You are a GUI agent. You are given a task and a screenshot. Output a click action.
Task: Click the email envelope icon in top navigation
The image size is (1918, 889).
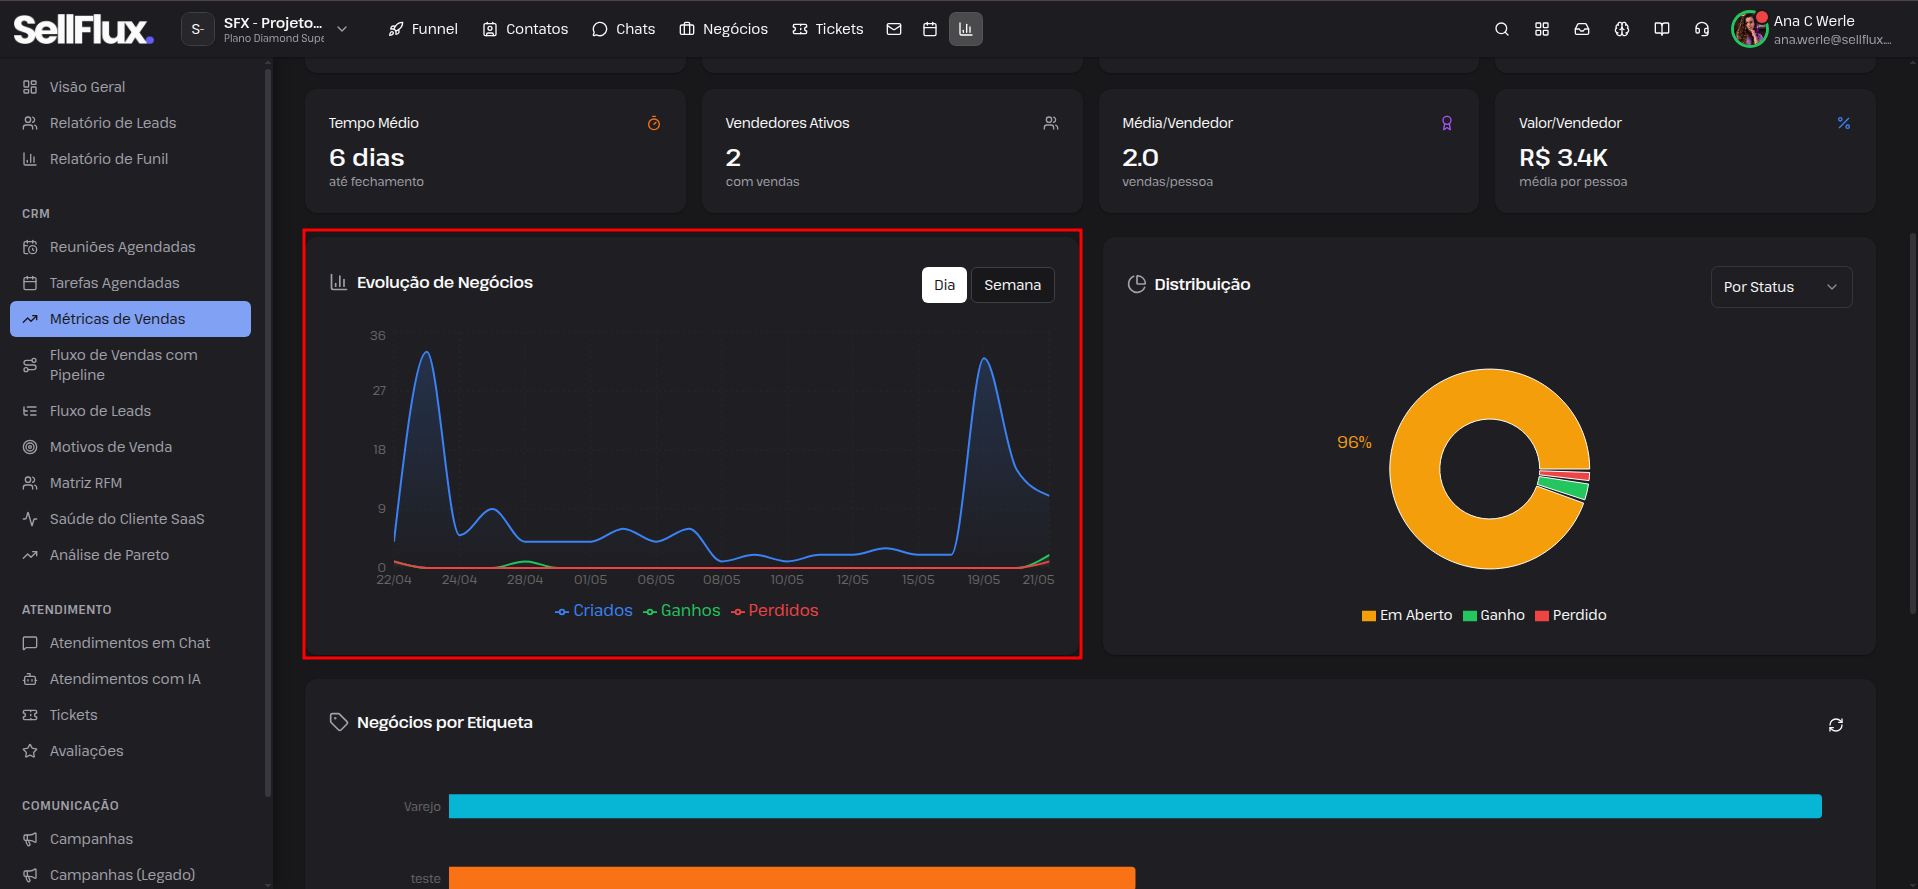[x=894, y=29]
